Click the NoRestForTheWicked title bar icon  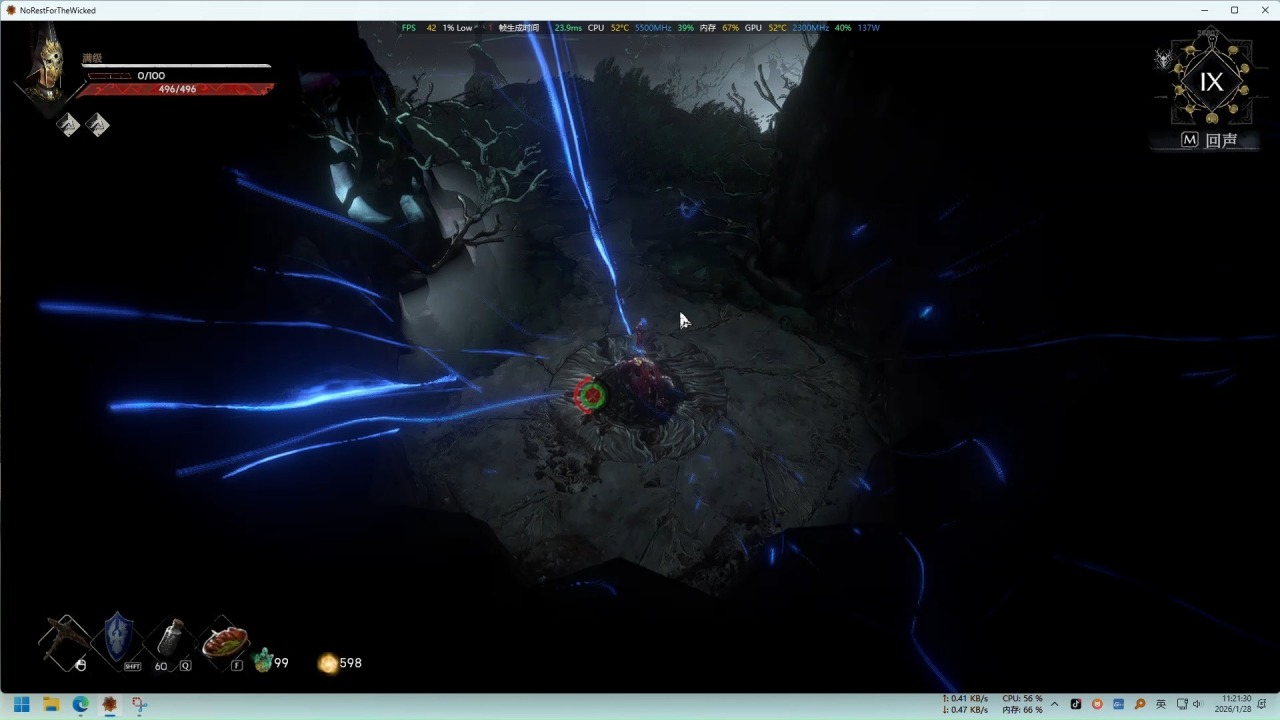11,10
